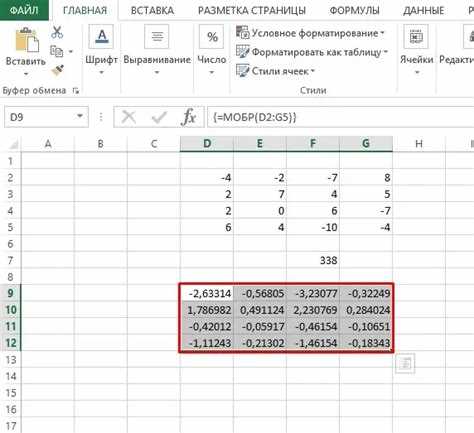Open the ФАЙЛ tab

24,10
